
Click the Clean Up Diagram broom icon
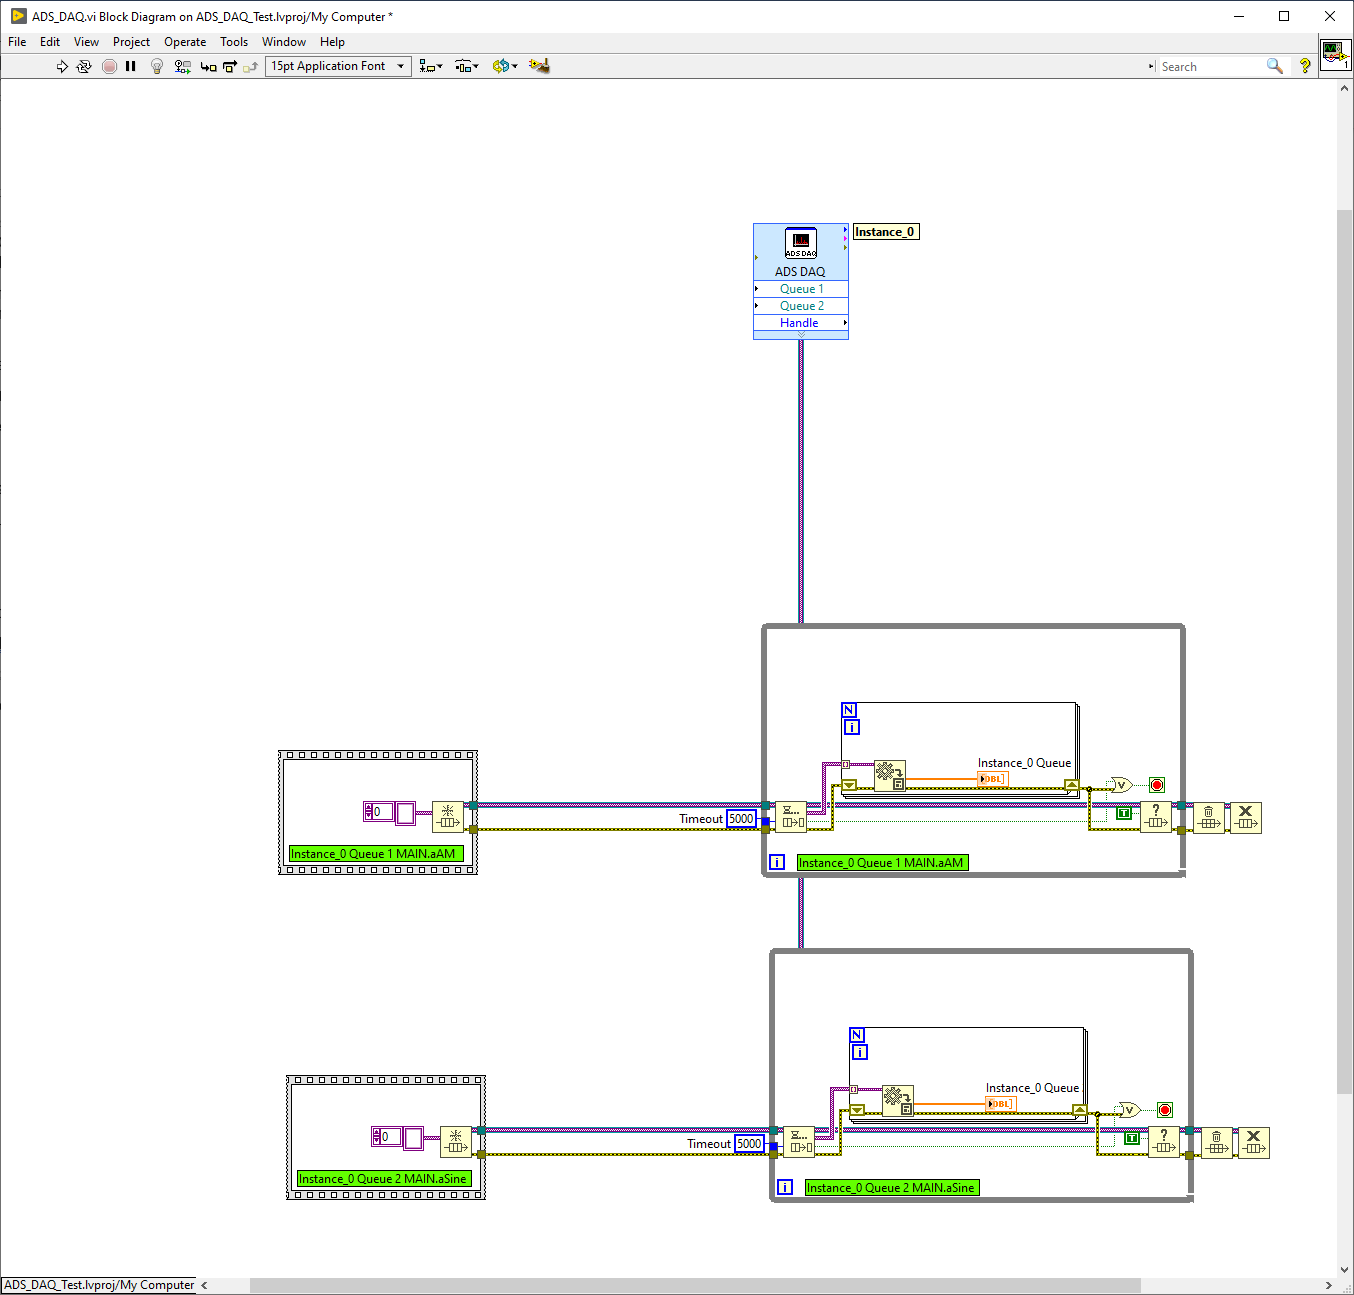539,66
